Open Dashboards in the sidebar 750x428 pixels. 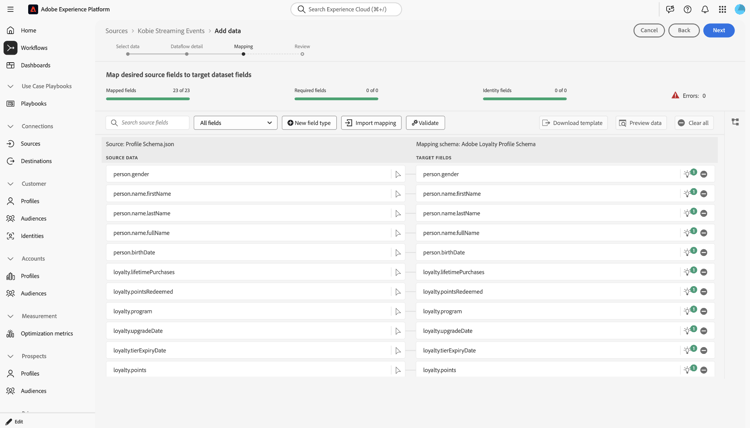35,65
